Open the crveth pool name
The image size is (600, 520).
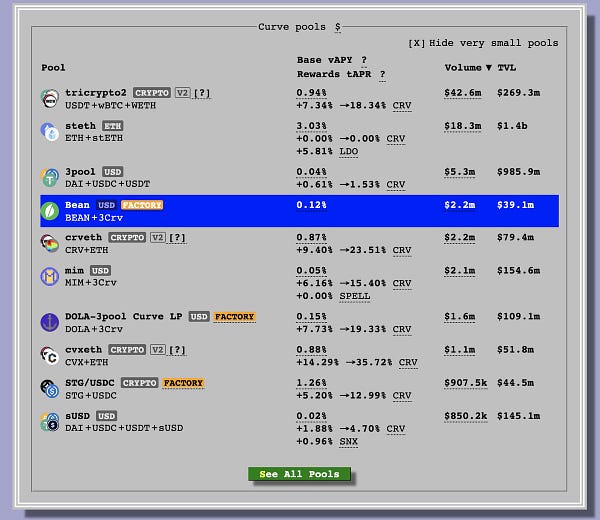tap(83, 238)
